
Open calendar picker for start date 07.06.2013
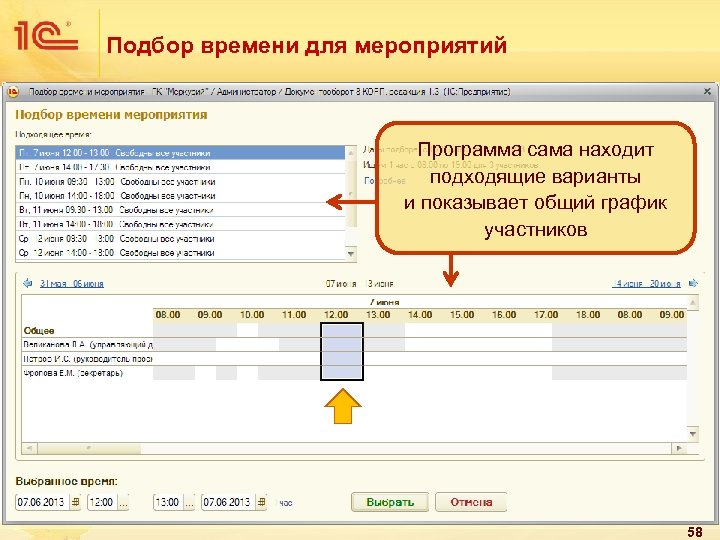click(x=76, y=502)
